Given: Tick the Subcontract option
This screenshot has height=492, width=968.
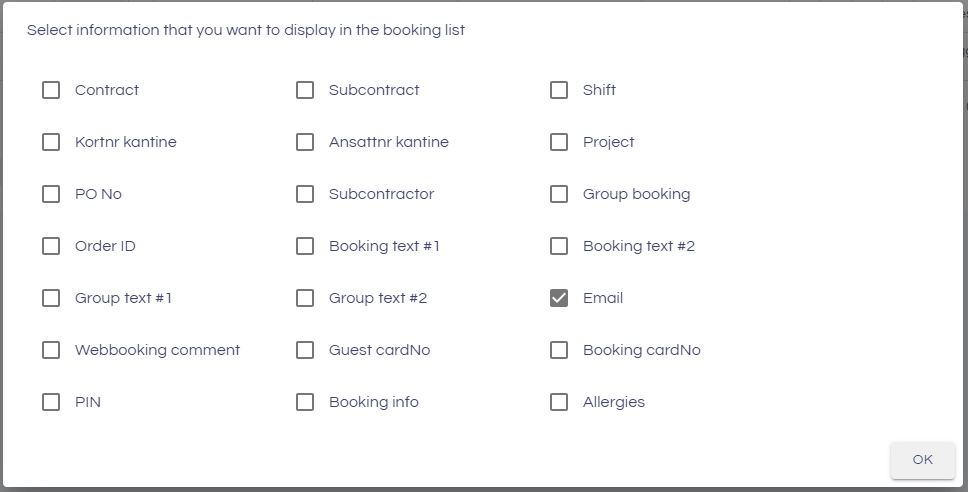Looking at the screenshot, I should point(305,90).
